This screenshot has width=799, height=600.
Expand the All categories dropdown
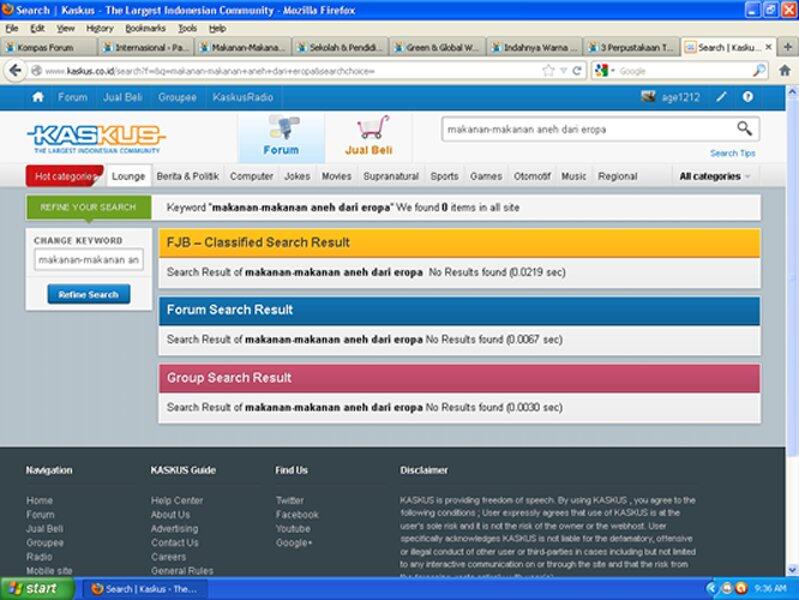click(x=714, y=176)
